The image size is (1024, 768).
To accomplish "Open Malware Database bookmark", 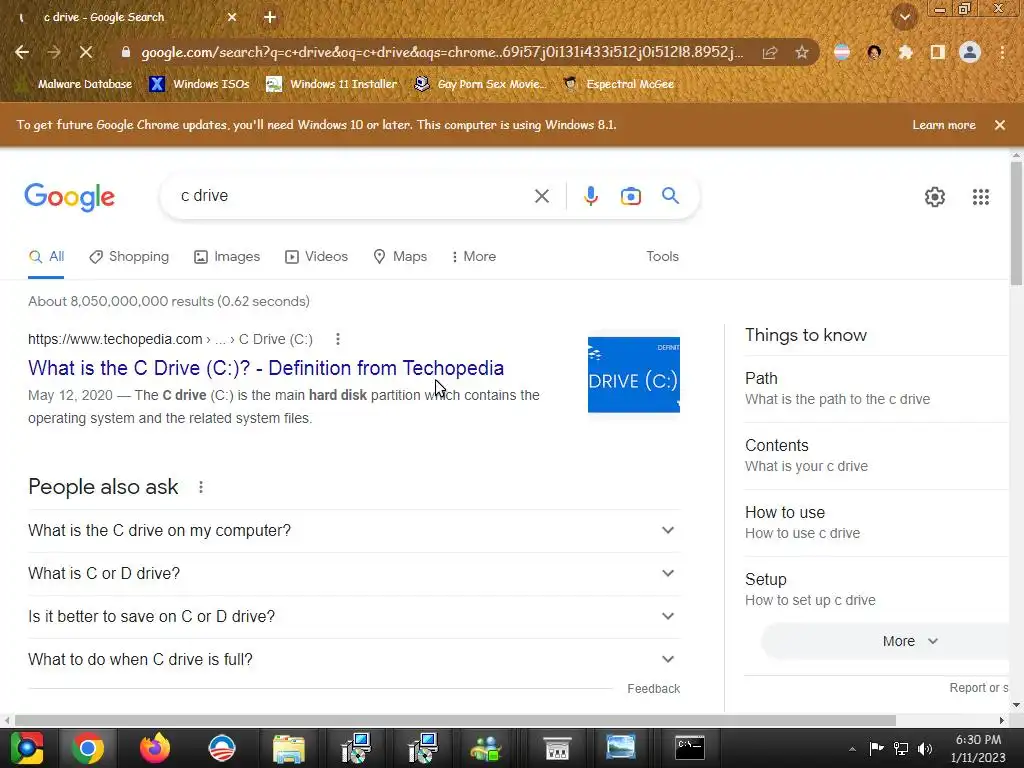I will [x=74, y=84].
